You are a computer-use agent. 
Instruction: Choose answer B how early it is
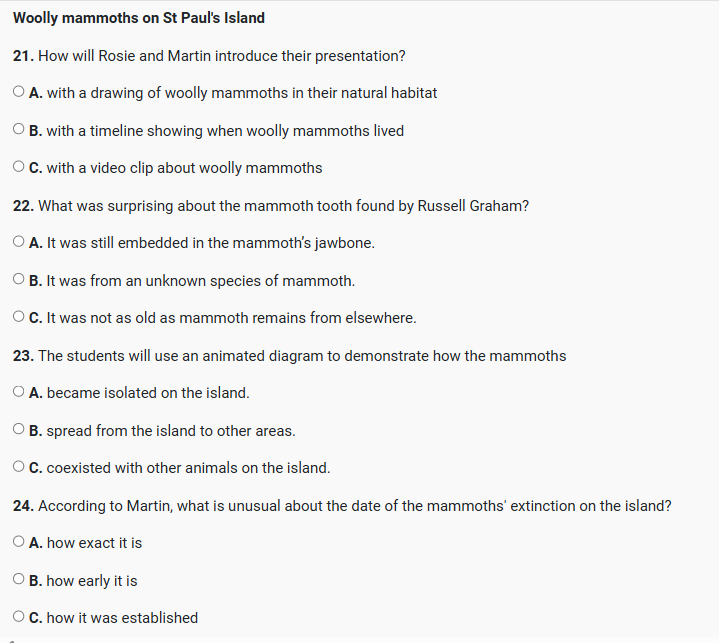pyautogui.click(x=20, y=581)
